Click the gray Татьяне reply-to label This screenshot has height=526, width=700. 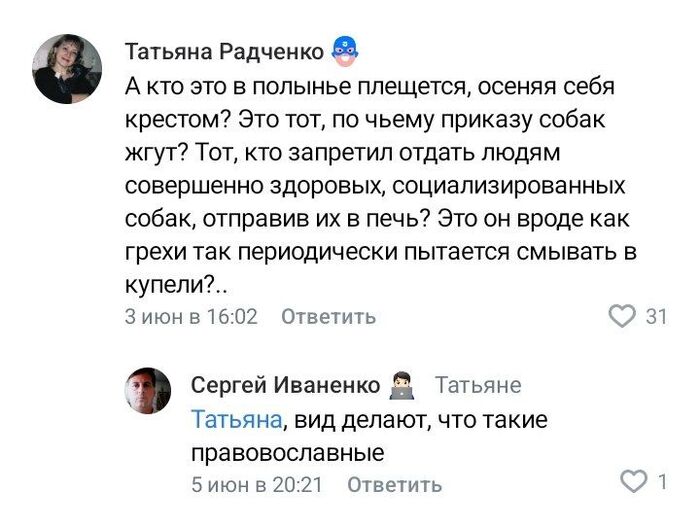478,386
